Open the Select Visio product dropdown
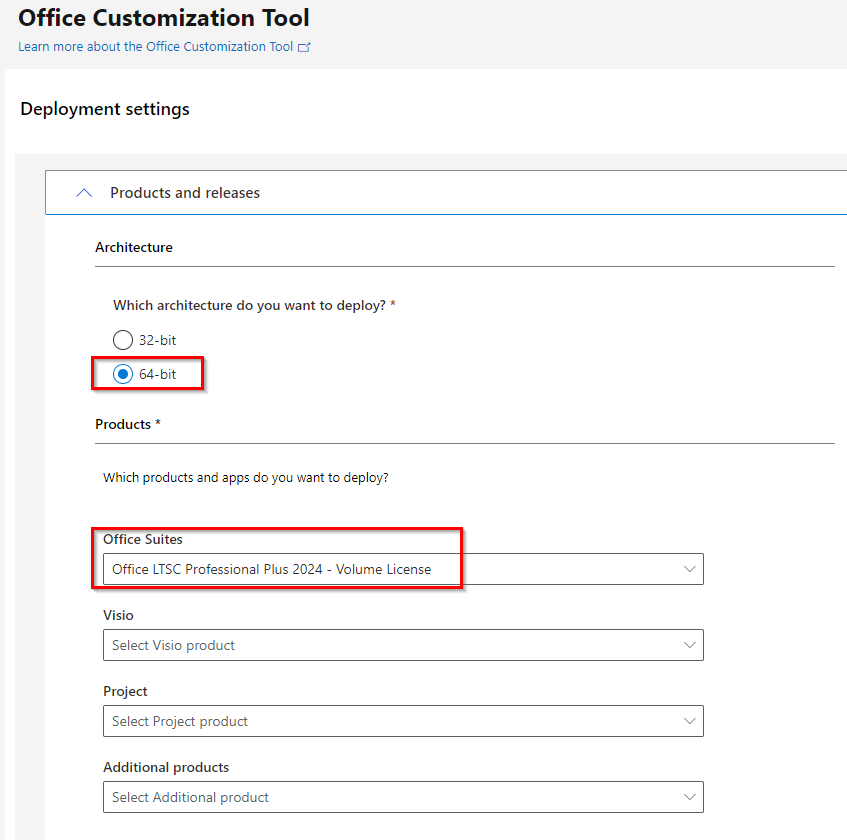 pos(403,645)
